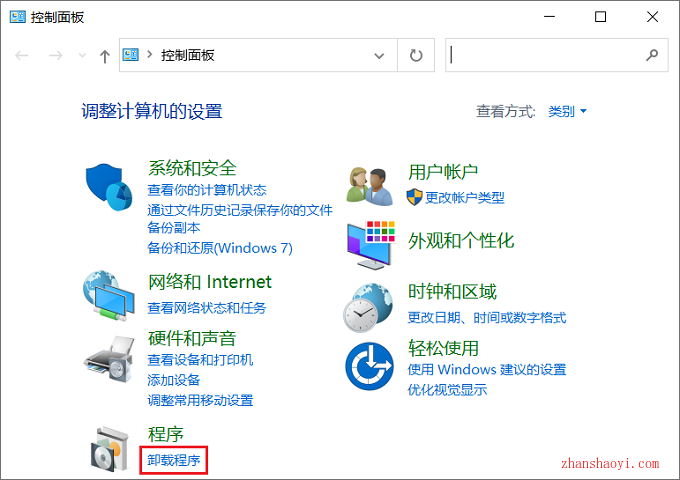Click the Programs disc box icon

[x=110, y=450]
